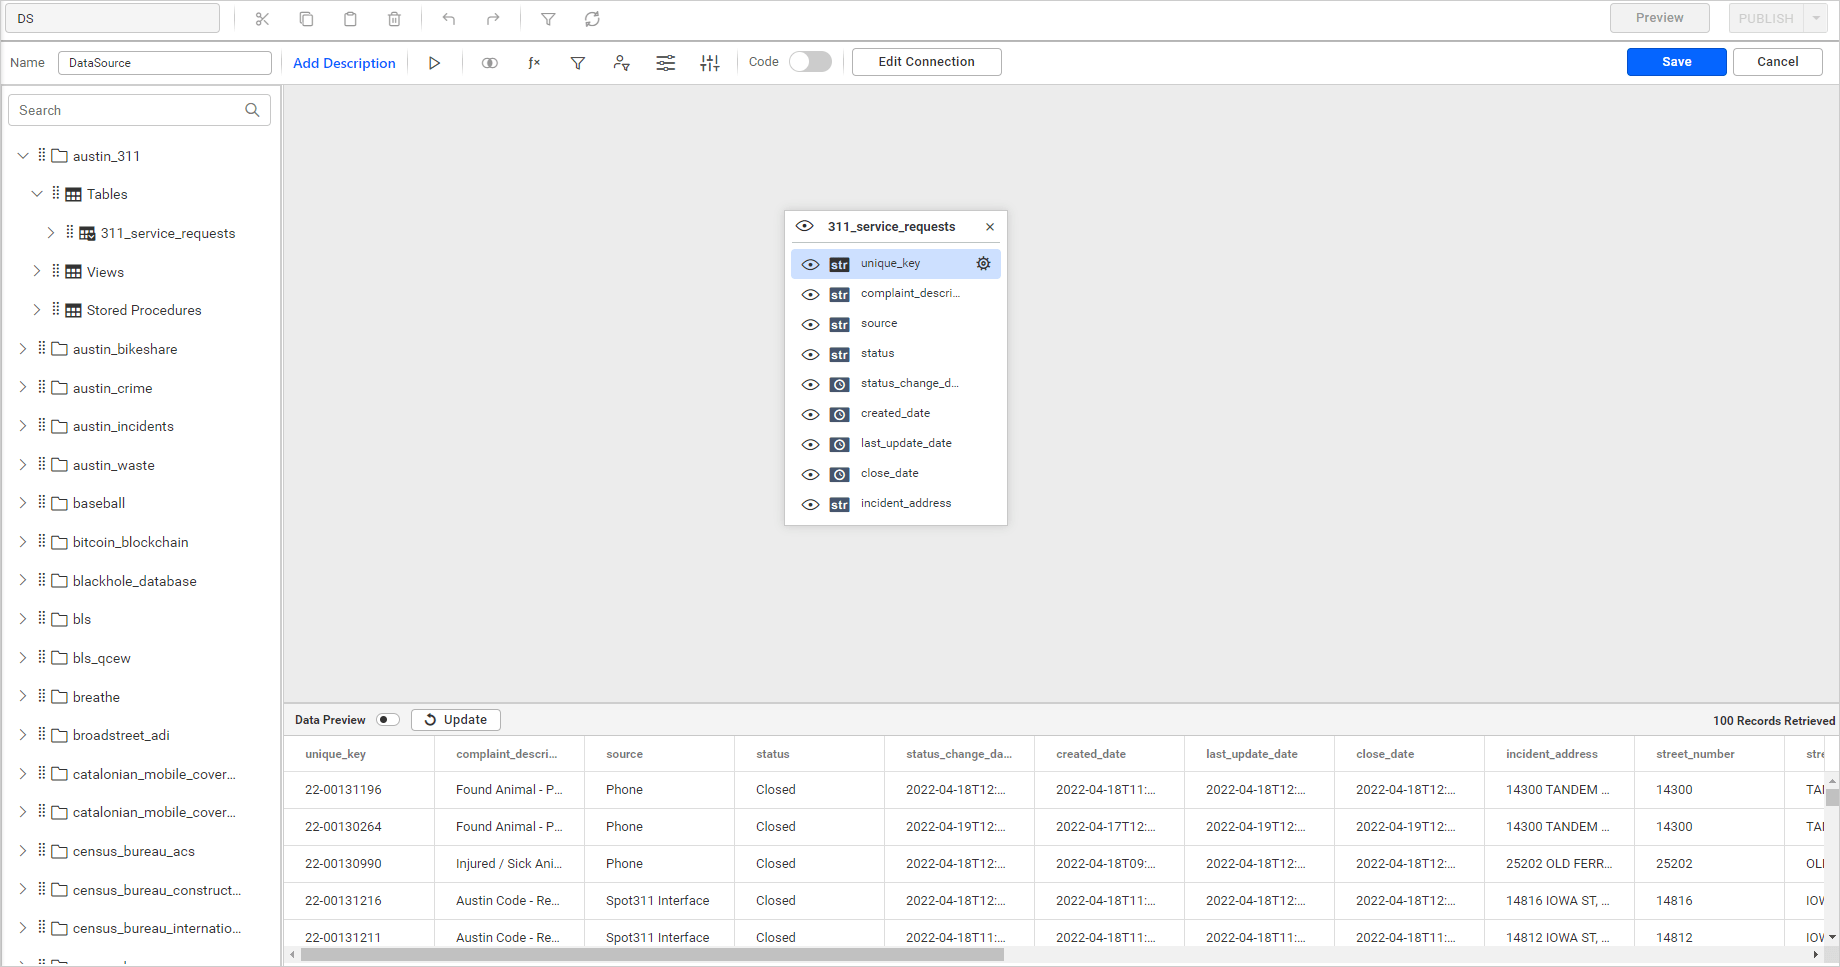The image size is (1840, 967).
Task: Toggle the Data Preview switch
Action: [389, 719]
